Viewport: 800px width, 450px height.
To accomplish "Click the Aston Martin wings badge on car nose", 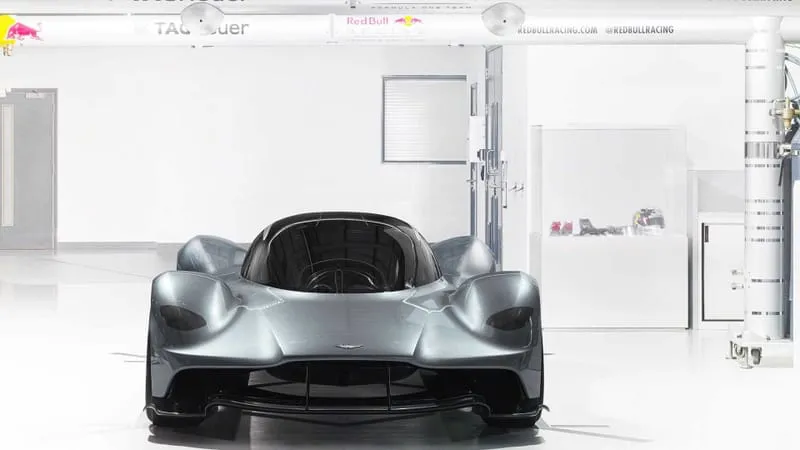I will coord(349,347).
